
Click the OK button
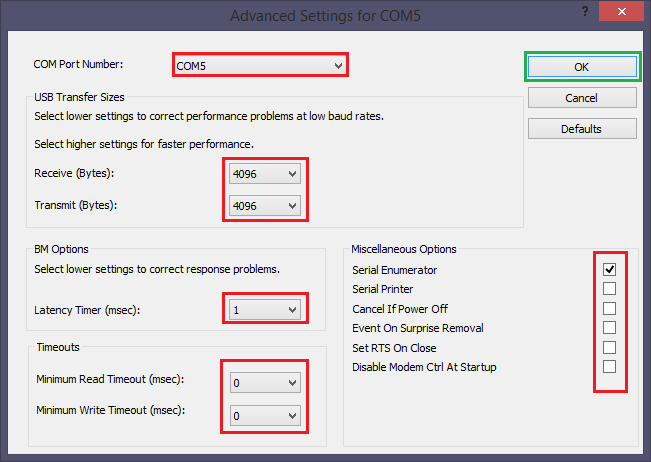[x=581, y=66]
